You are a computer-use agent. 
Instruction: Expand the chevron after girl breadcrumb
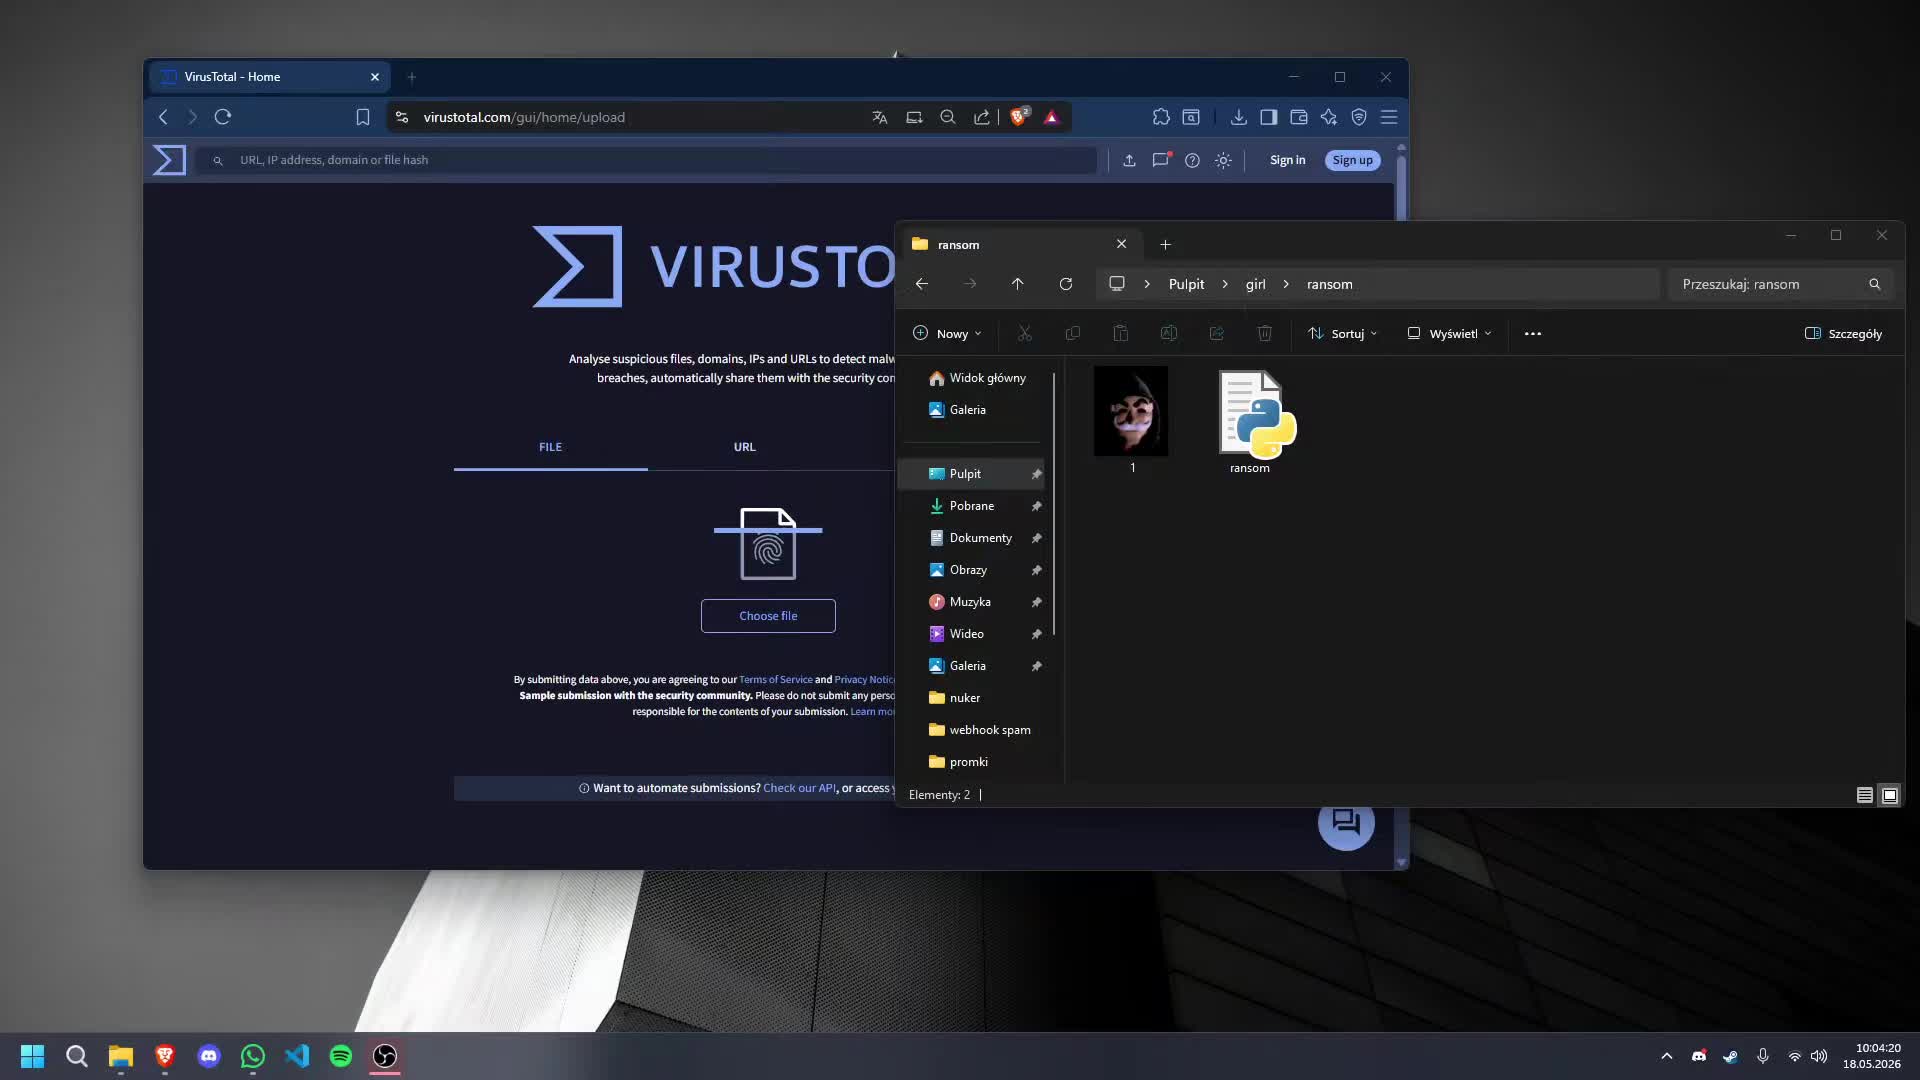point(1286,284)
